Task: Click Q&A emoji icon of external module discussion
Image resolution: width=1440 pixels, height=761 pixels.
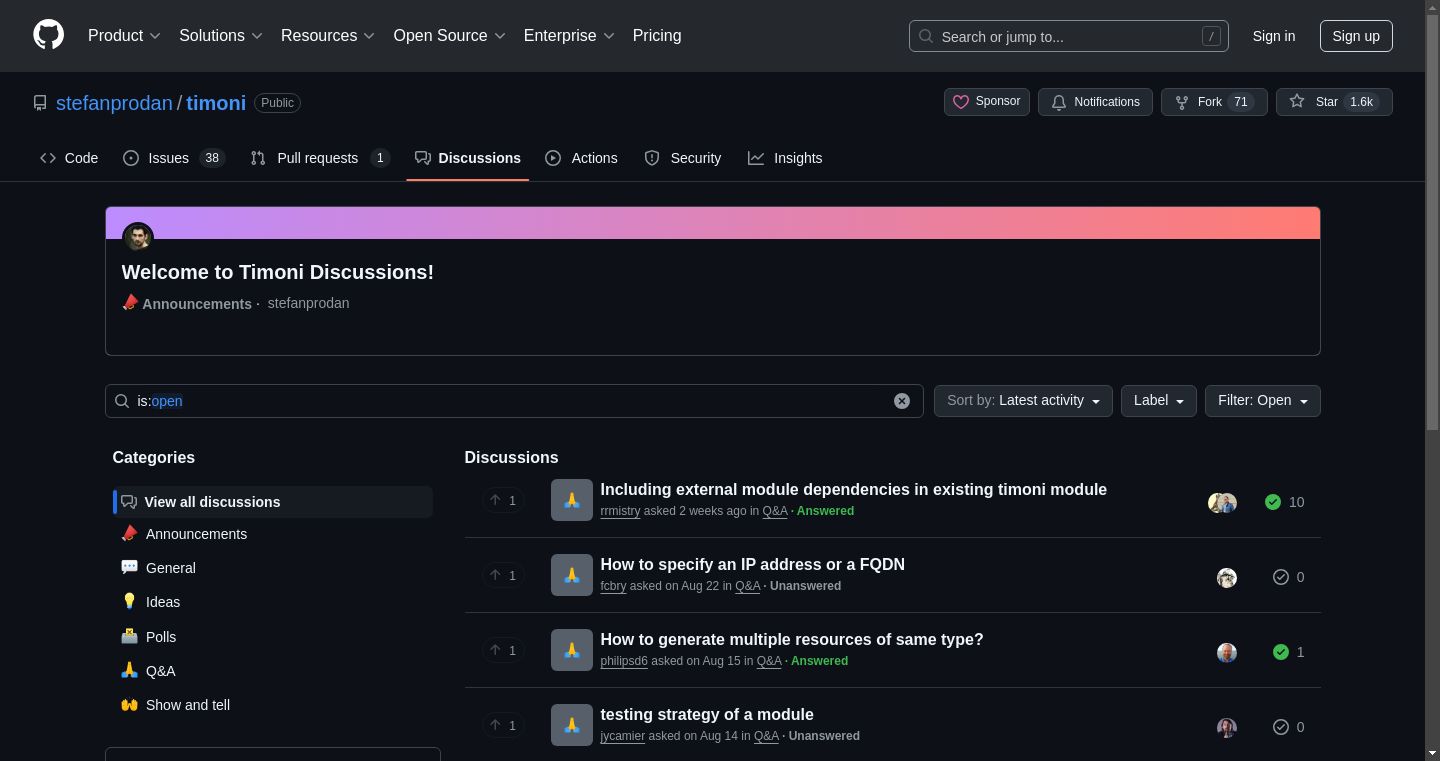Action: pos(572,500)
